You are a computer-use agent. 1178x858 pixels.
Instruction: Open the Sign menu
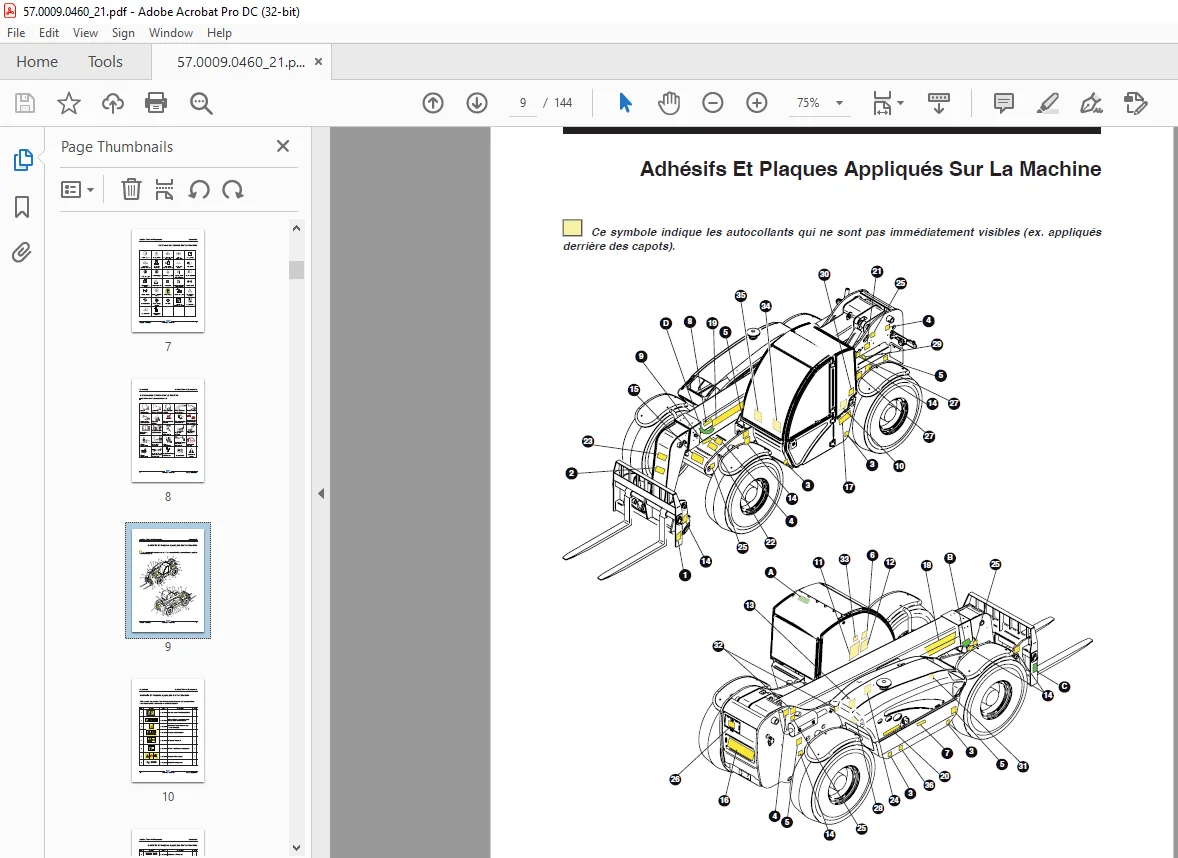pyautogui.click(x=123, y=33)
